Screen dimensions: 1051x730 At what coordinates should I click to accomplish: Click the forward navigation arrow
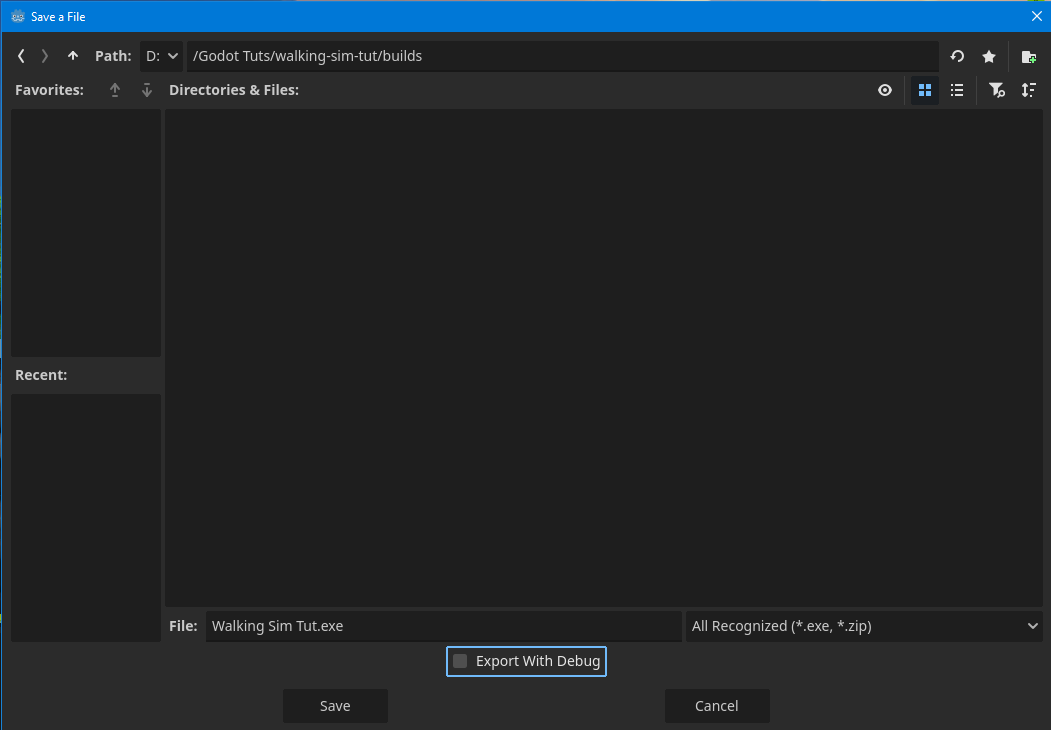tap(45, 56)
